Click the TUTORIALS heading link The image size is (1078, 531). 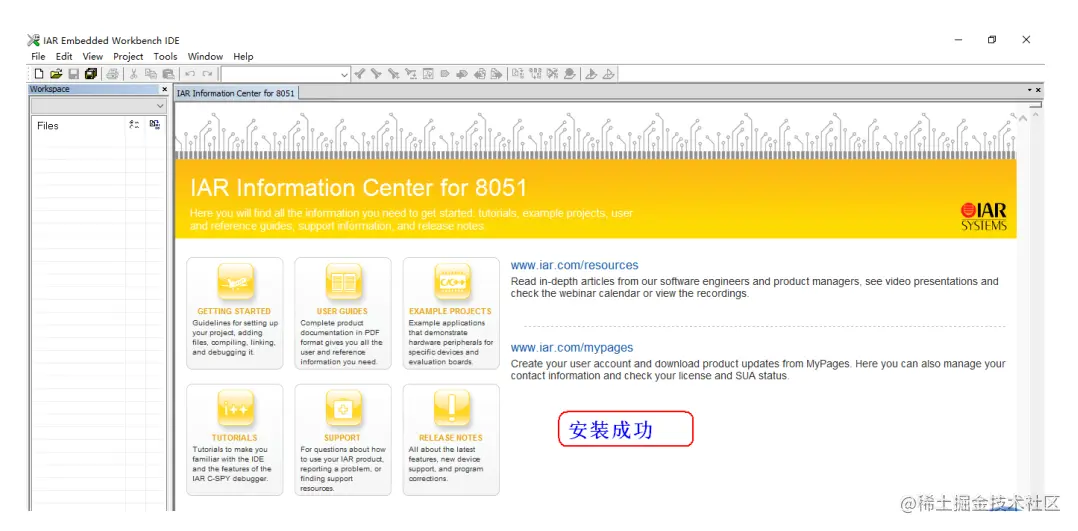[234, 437]
